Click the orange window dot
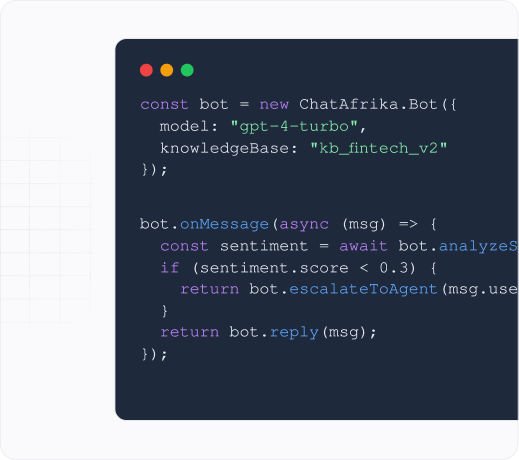Image resolution: width=519 pixels, height=460 pixels. pyautogui.click(x=167, y=70)
